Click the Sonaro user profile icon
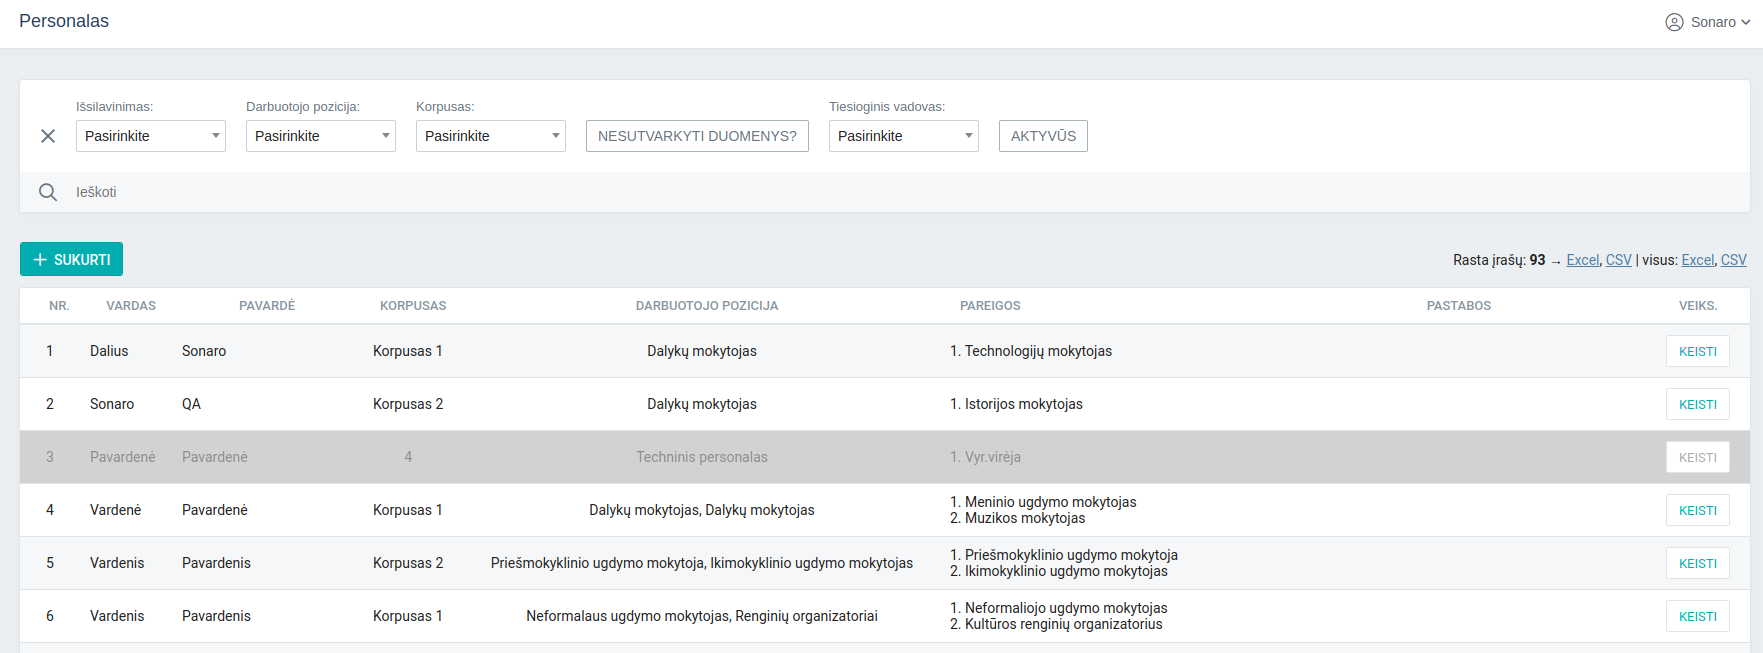Screen dimensions: 1763x653 tap(1674, 22)
